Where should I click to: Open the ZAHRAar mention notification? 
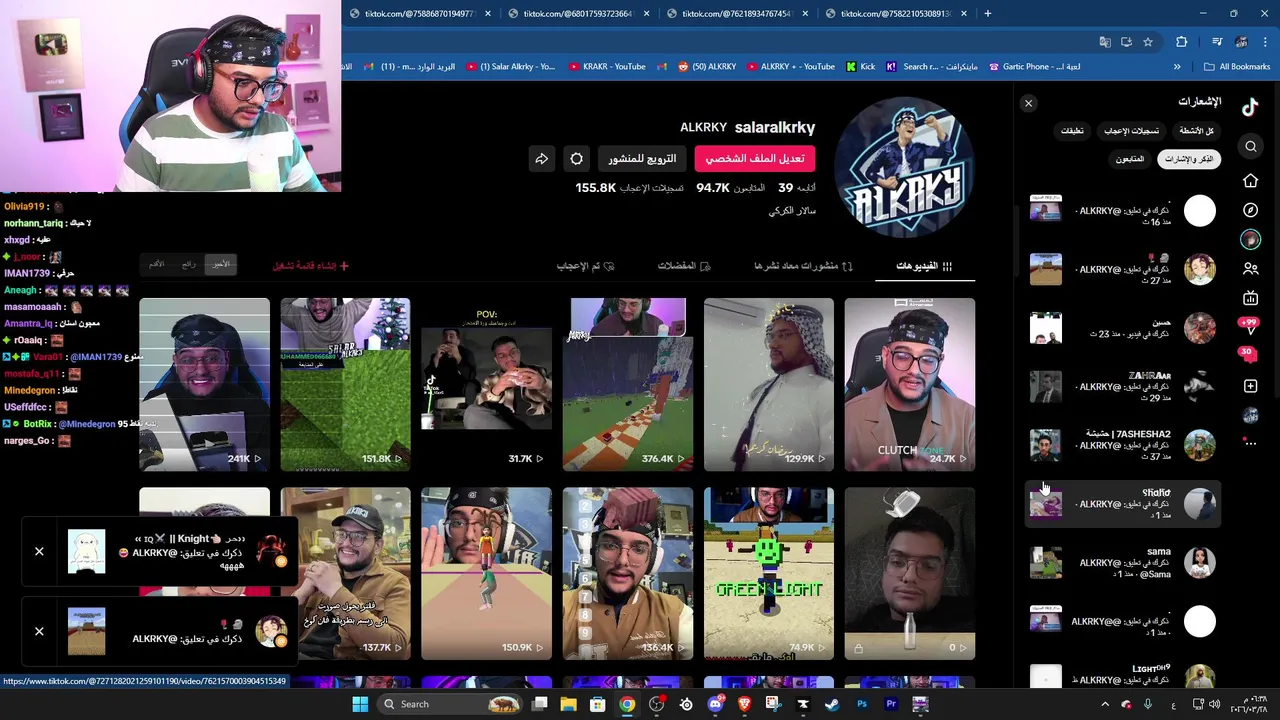[x=1123, y=387]
